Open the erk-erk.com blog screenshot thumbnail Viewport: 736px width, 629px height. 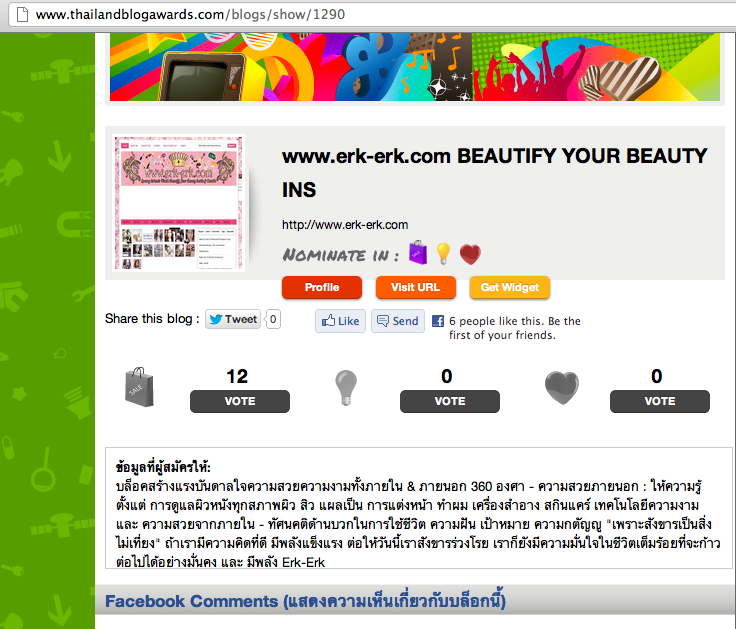[x=179, y=203]
